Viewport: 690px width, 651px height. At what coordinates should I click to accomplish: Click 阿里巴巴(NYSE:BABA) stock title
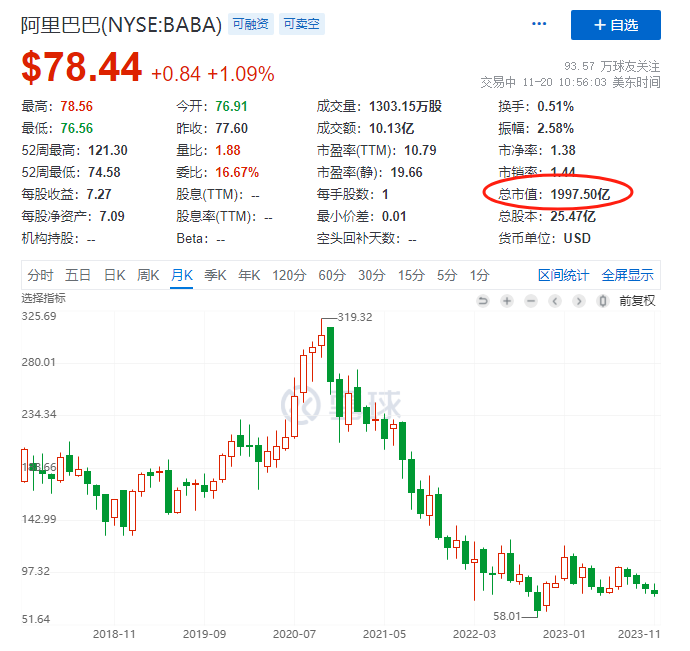click(121, 25)
